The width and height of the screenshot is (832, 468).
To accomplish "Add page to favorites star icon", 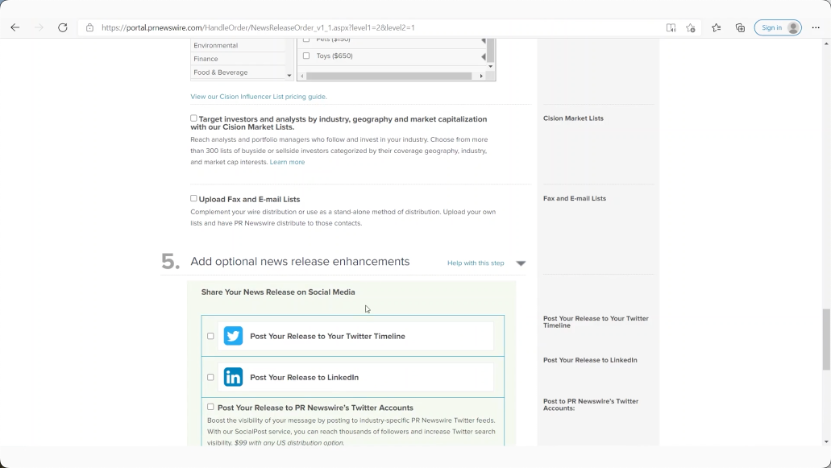I will [691, 27].
